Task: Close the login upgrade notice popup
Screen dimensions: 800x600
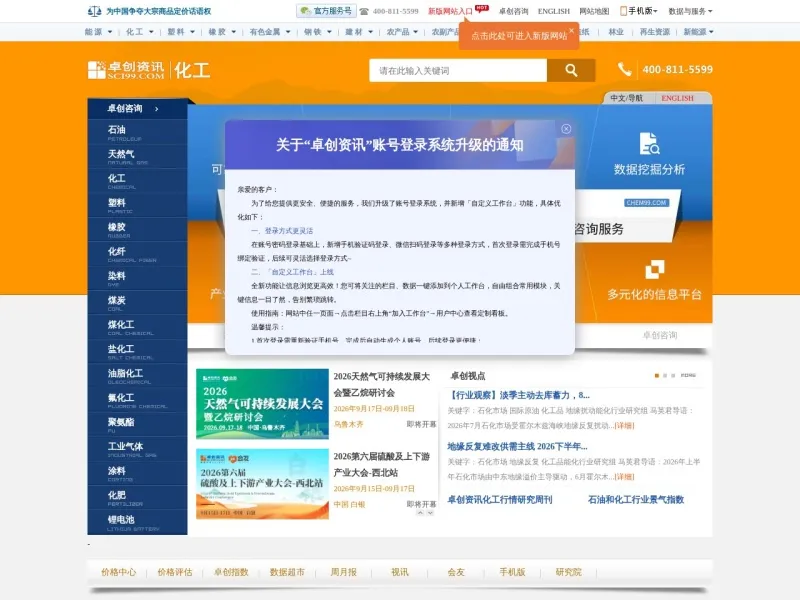Action: 566,129
